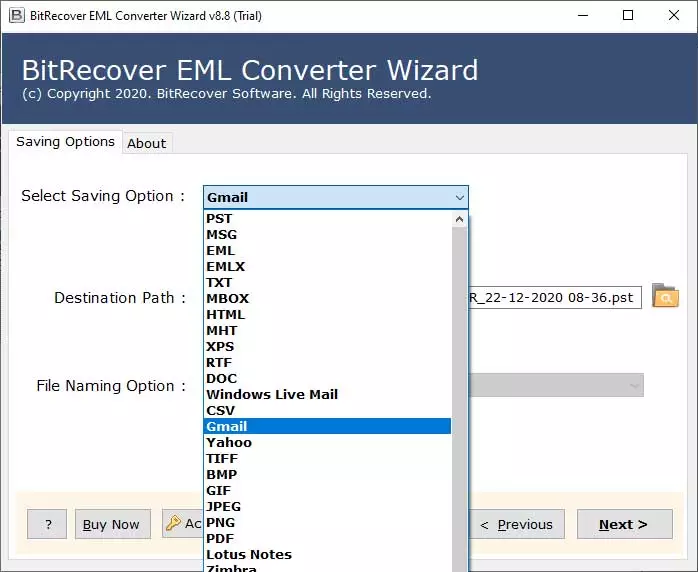Viewport: 698px width, 572px height.
Task: Pick Windows Live Mail from the list
Action: tap(272, 394)
